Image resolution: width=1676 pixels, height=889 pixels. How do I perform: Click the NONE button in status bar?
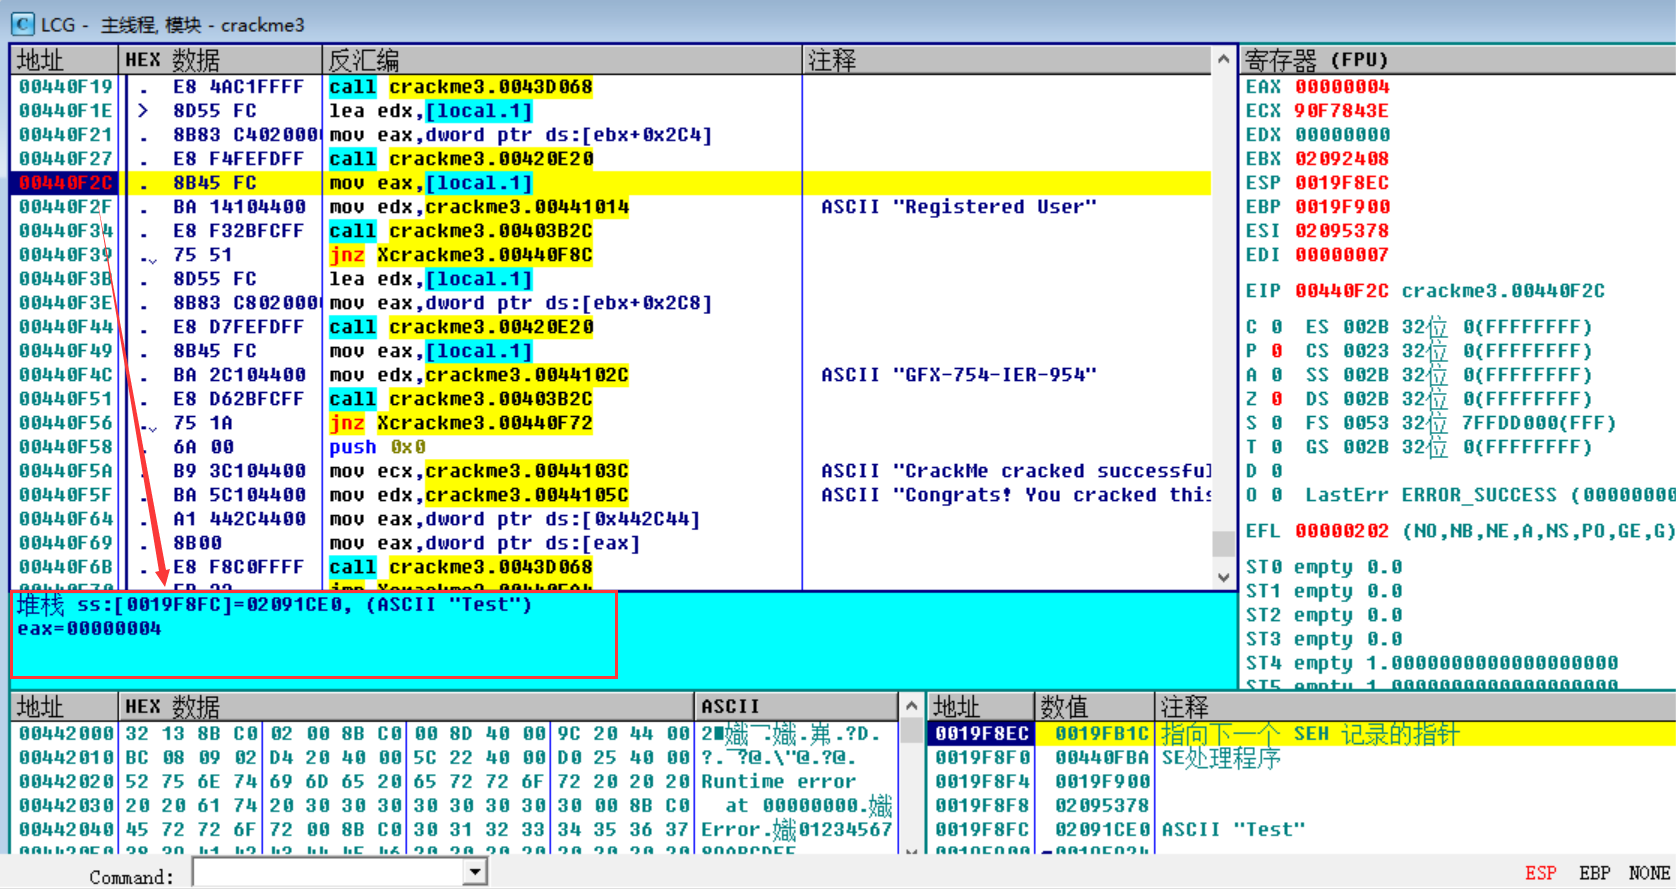[1649, 873]
